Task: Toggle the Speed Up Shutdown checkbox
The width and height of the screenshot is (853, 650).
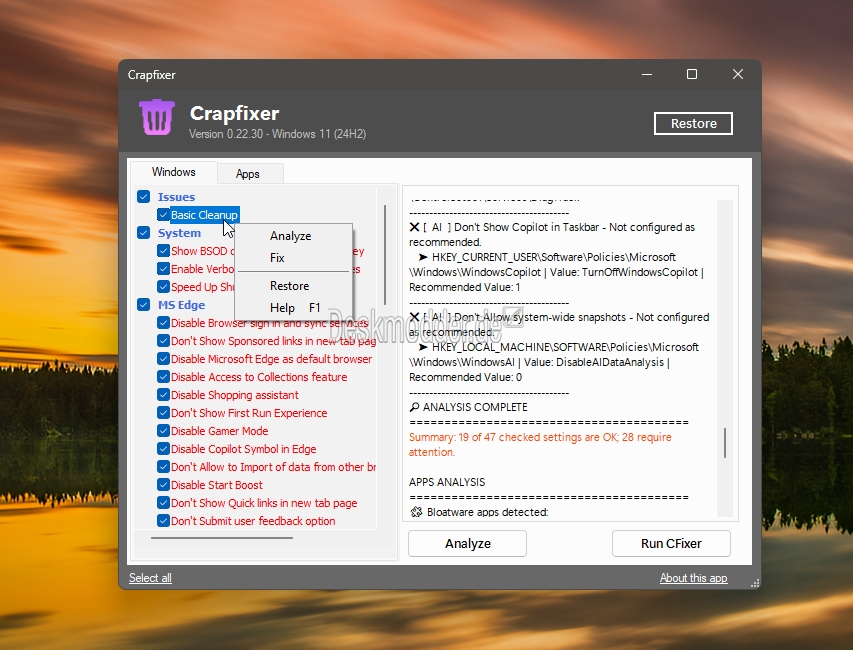Action: [x=163, y=287]
